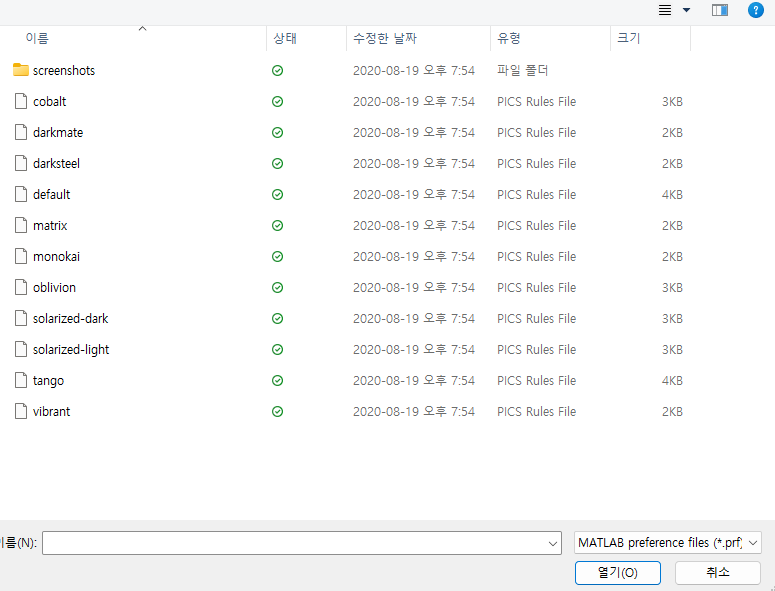Select the default file icon
This screenshot has width=775, height=591.
pyautogui.click(x=21, y=194)
